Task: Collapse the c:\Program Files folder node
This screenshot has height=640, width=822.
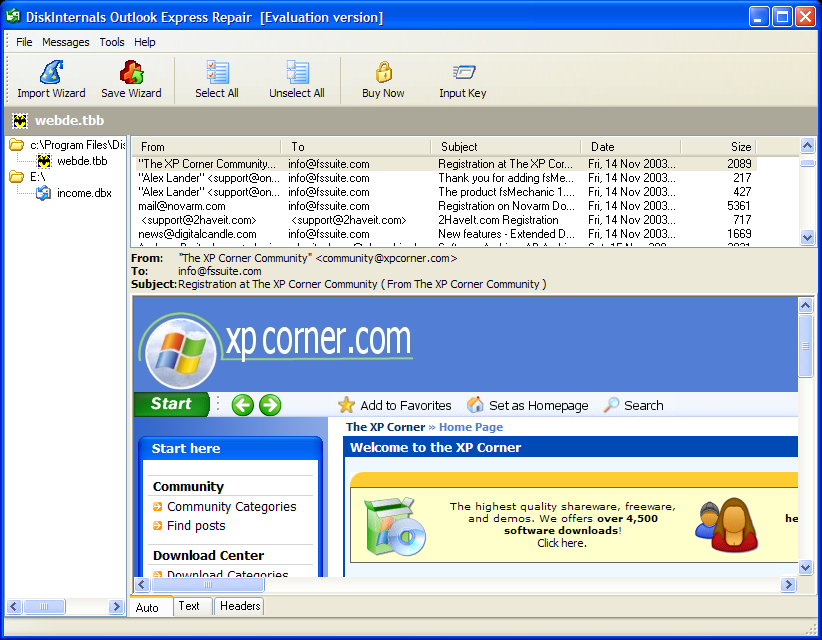Action: click(17, 145)
